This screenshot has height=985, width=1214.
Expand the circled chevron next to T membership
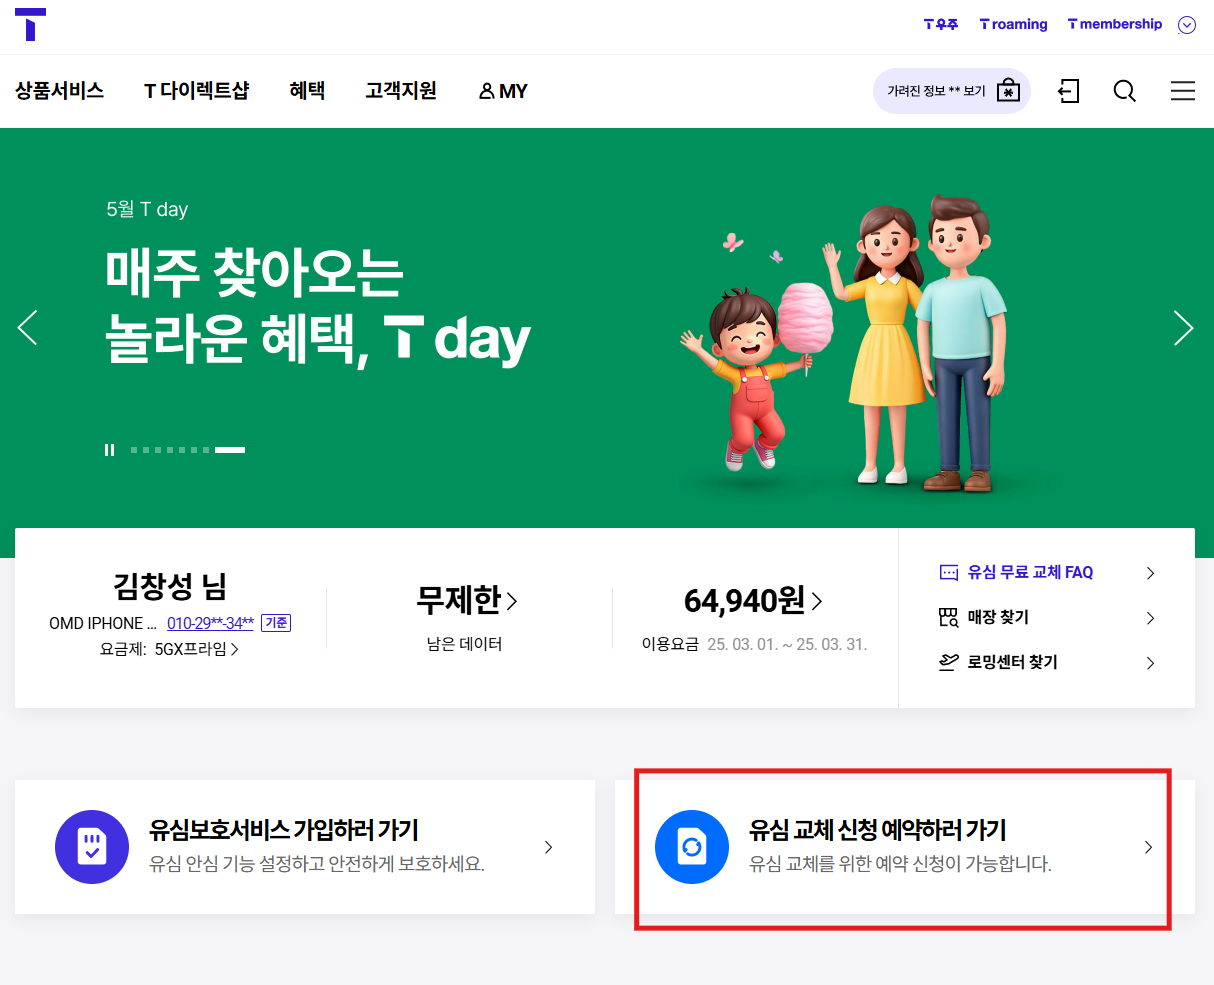coord(1187,25)
